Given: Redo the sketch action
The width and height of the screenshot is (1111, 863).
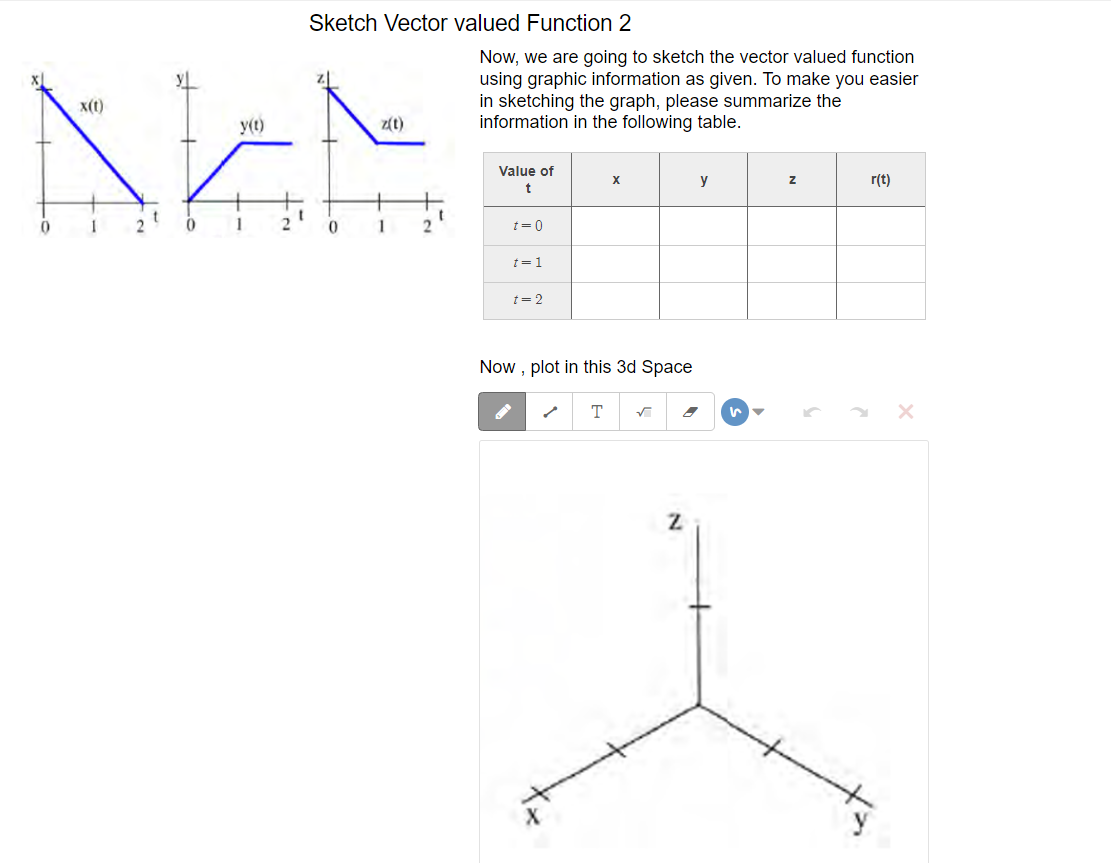Looking at the screenshot, I should point(860,411).
